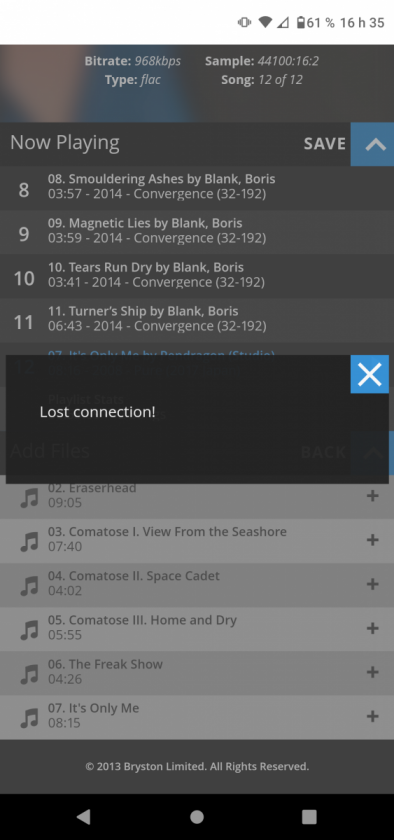This screenshot has height=840, width=394.
Task: Tap Android back navigation button
Action: coord(84,816)
